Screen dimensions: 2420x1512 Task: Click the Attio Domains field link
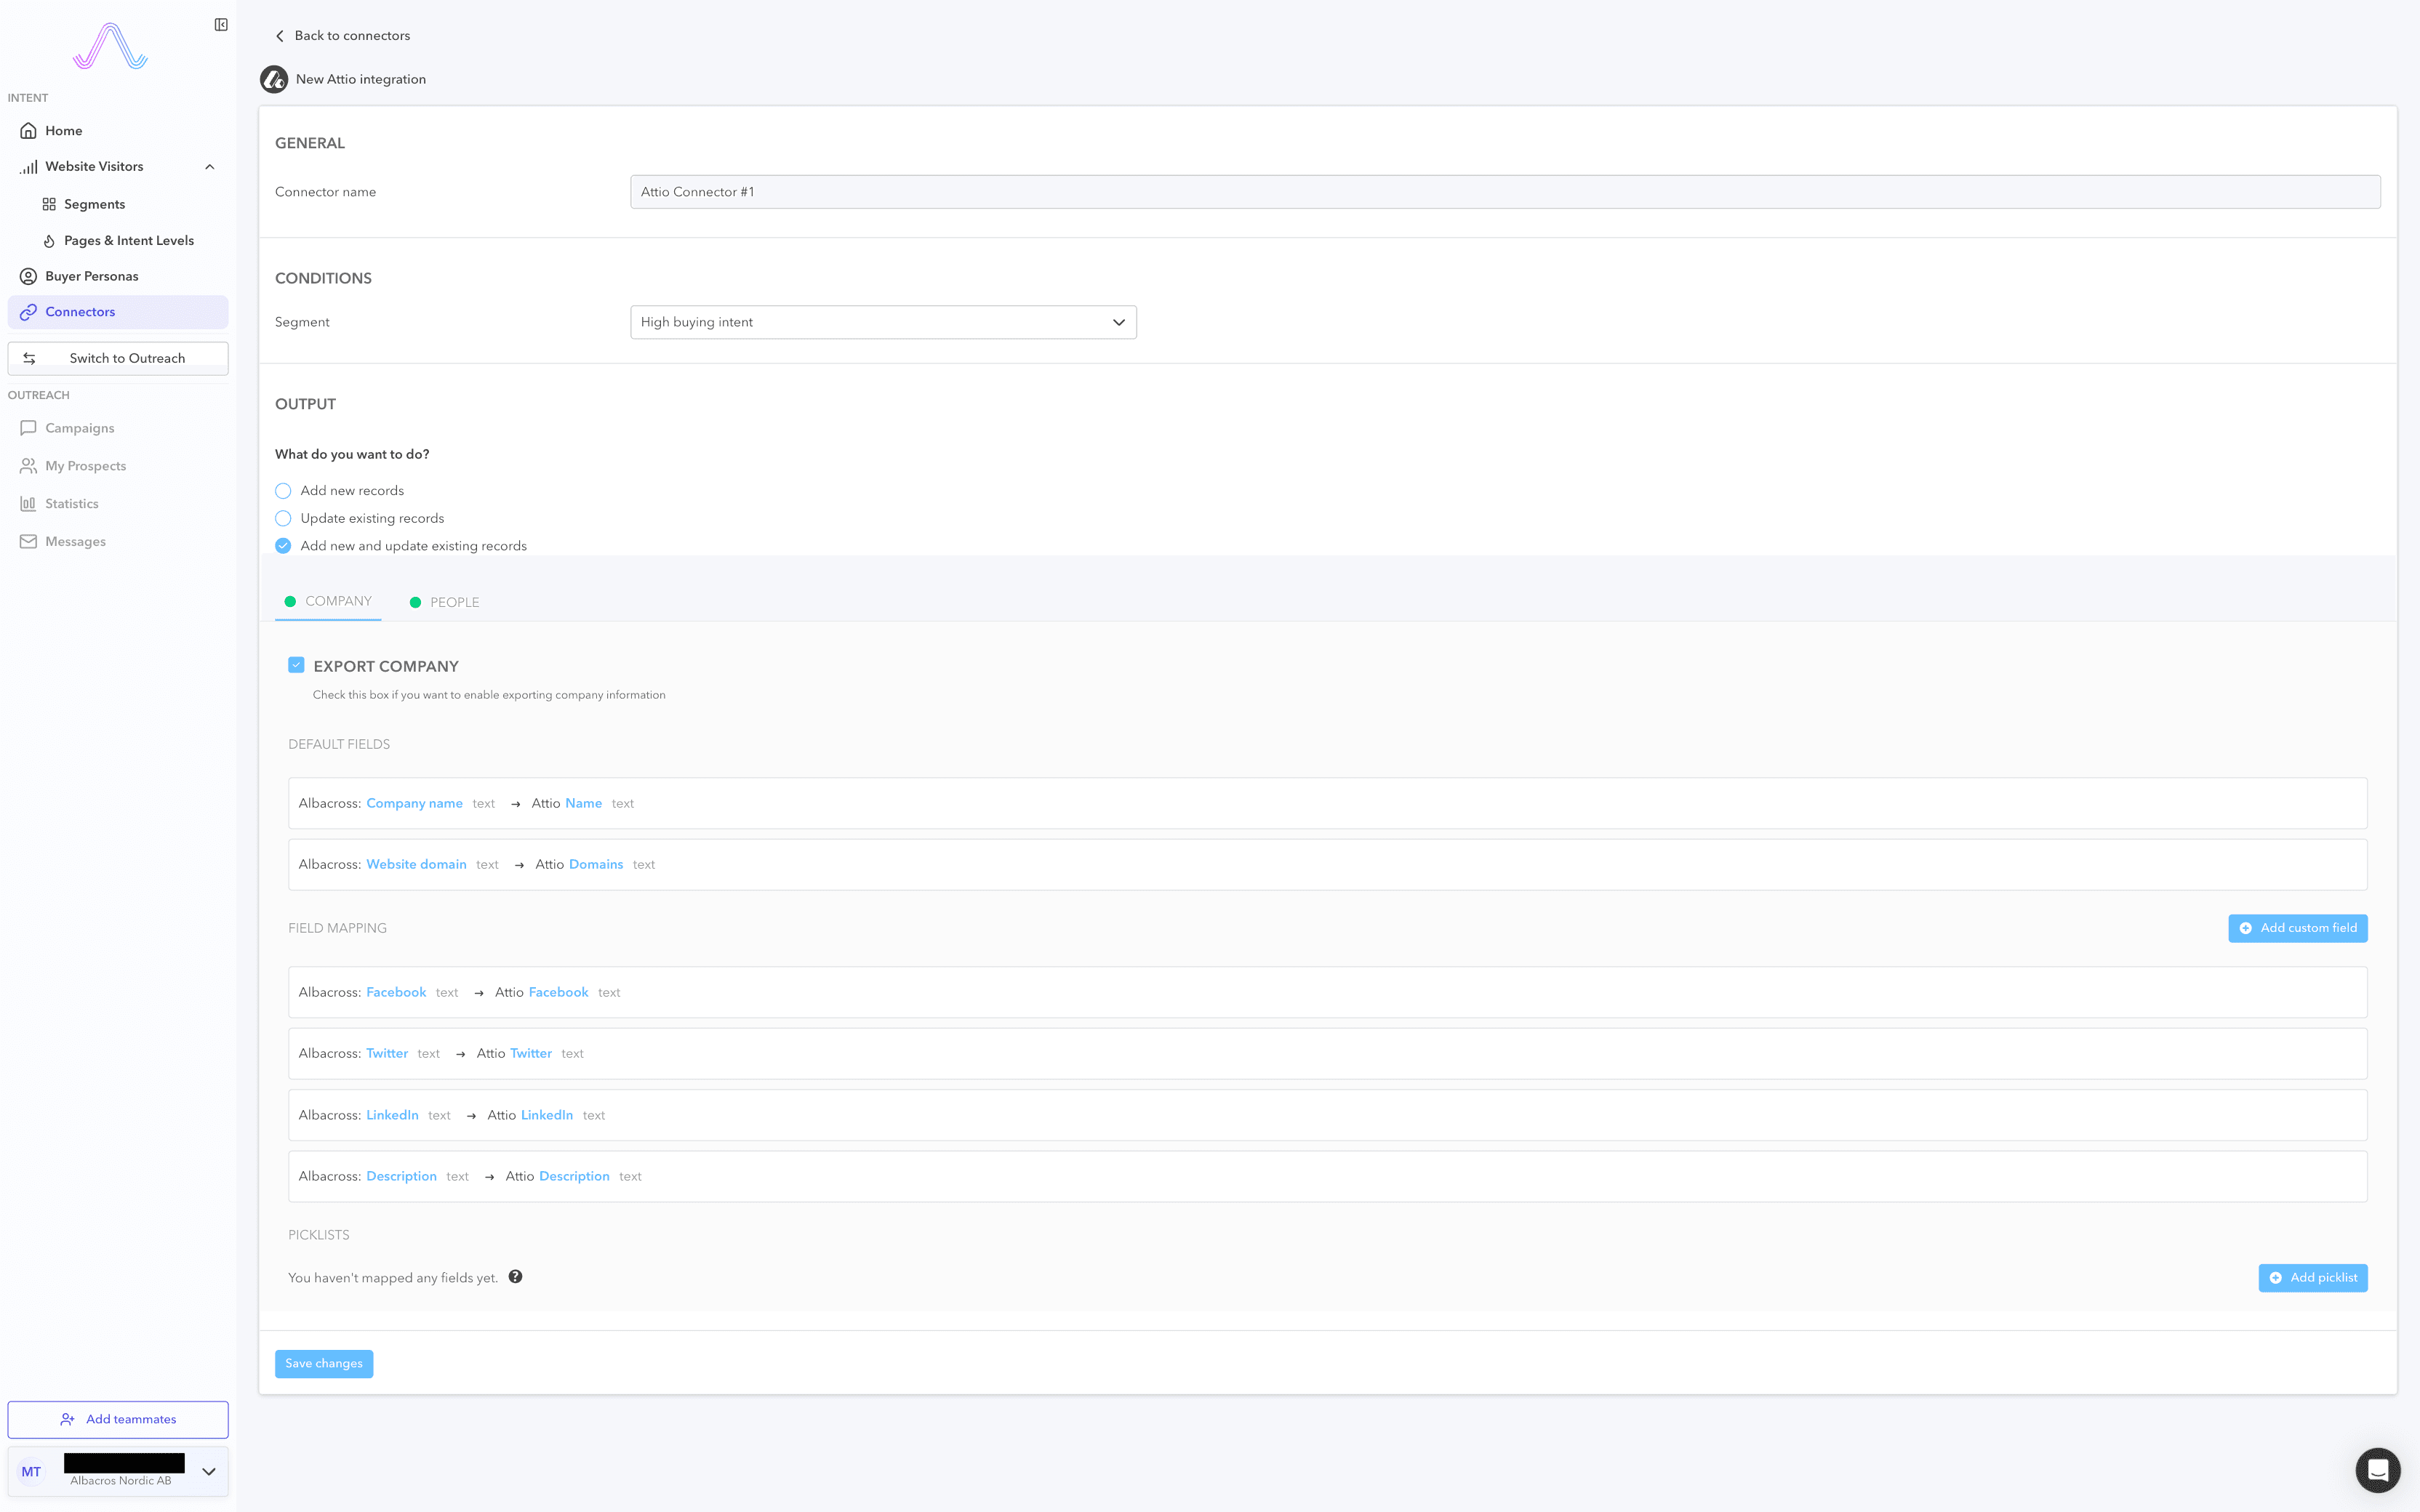[x=596, y=865]
